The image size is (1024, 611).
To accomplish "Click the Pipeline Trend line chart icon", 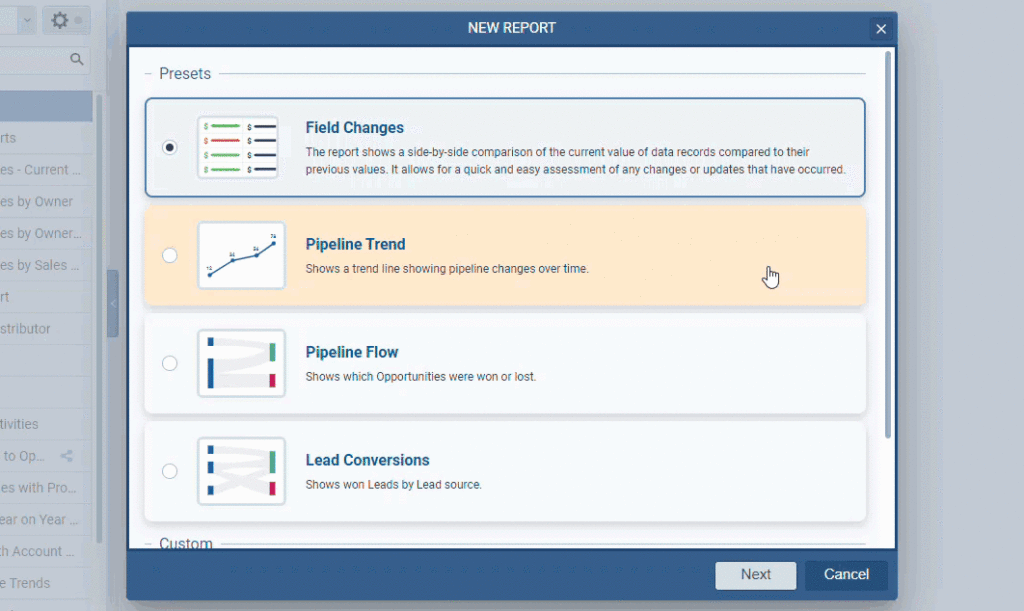I will point(241,255).
